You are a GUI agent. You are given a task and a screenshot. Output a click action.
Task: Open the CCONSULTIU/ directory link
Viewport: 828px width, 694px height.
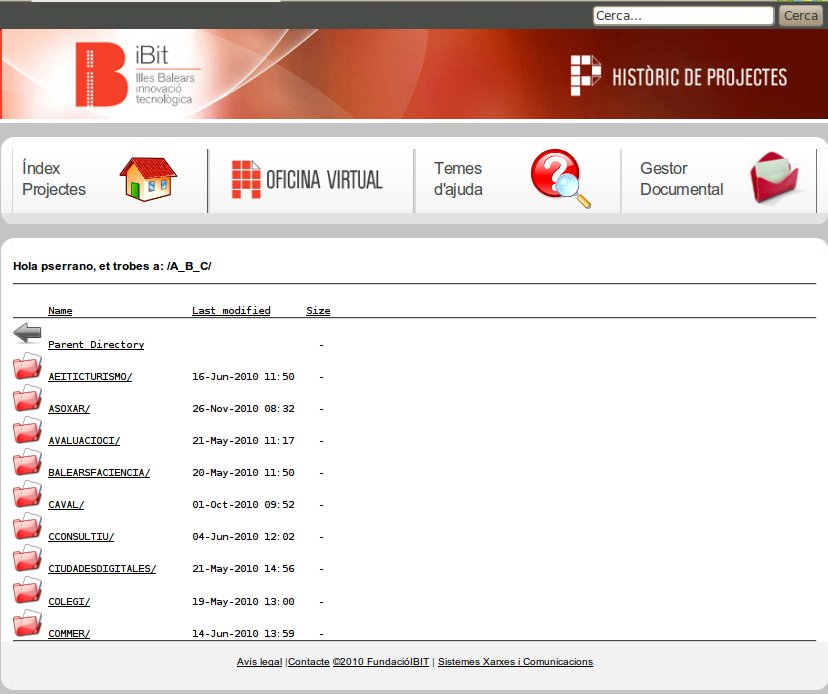click(x=81, y=537)
